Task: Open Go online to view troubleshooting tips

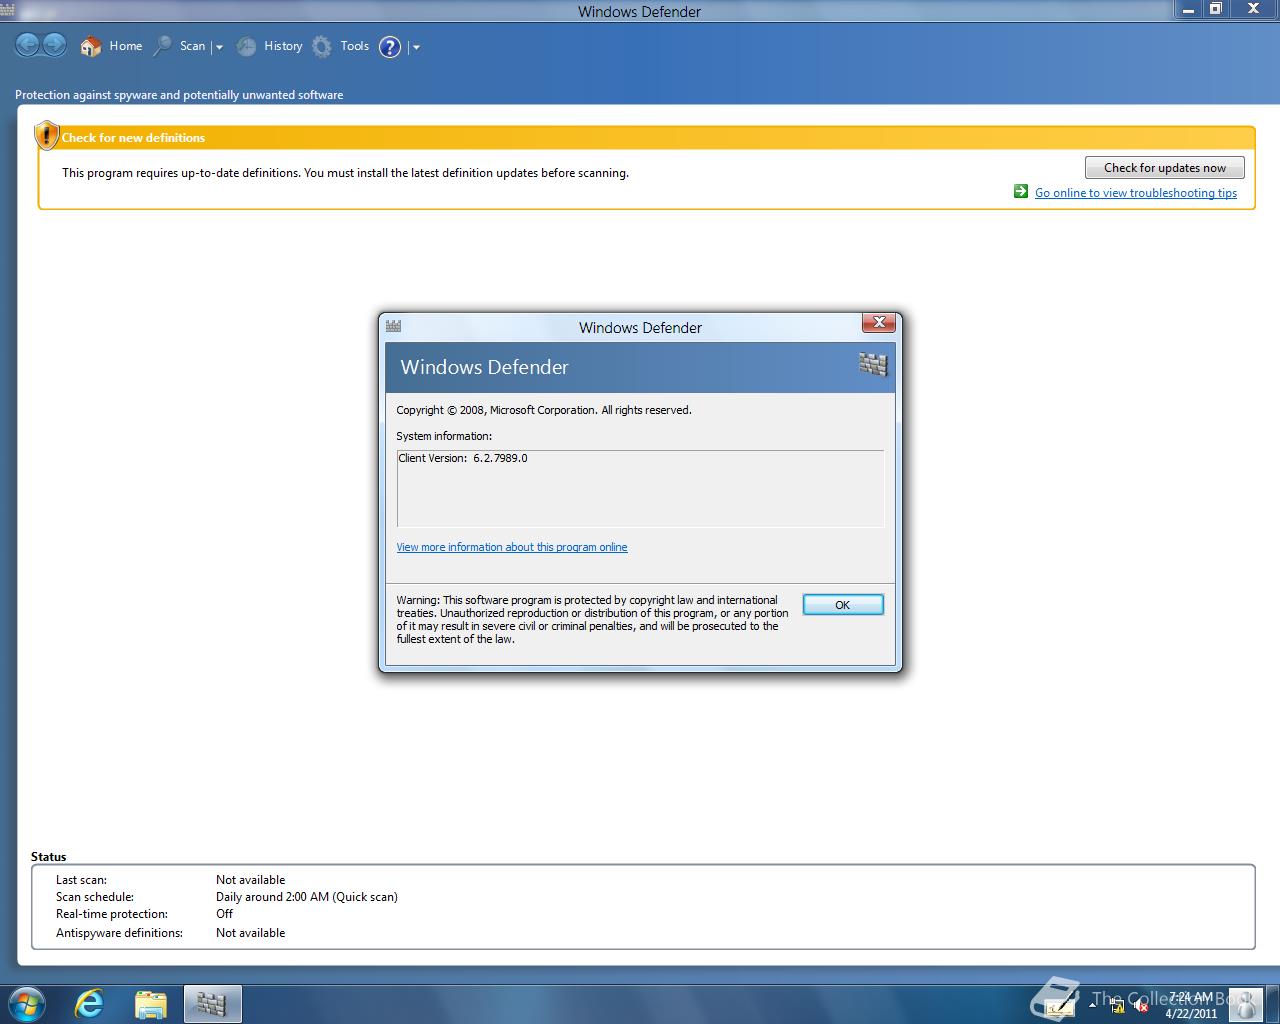Action: 1135,193
